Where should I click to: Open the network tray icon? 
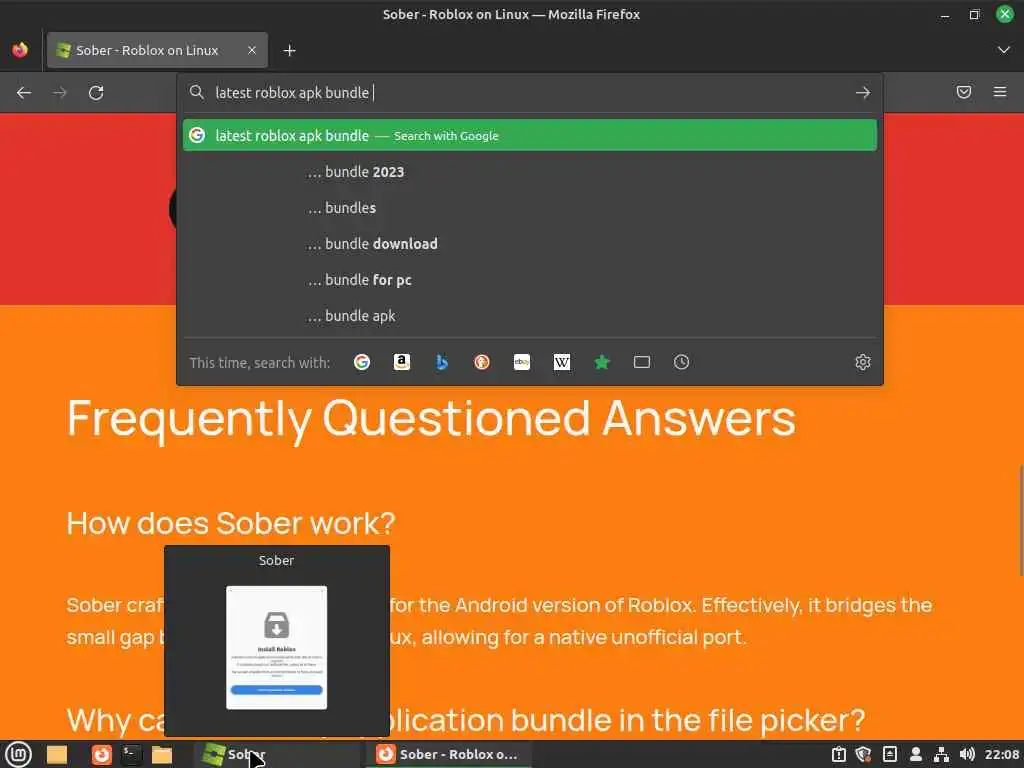tap(941, 754)
